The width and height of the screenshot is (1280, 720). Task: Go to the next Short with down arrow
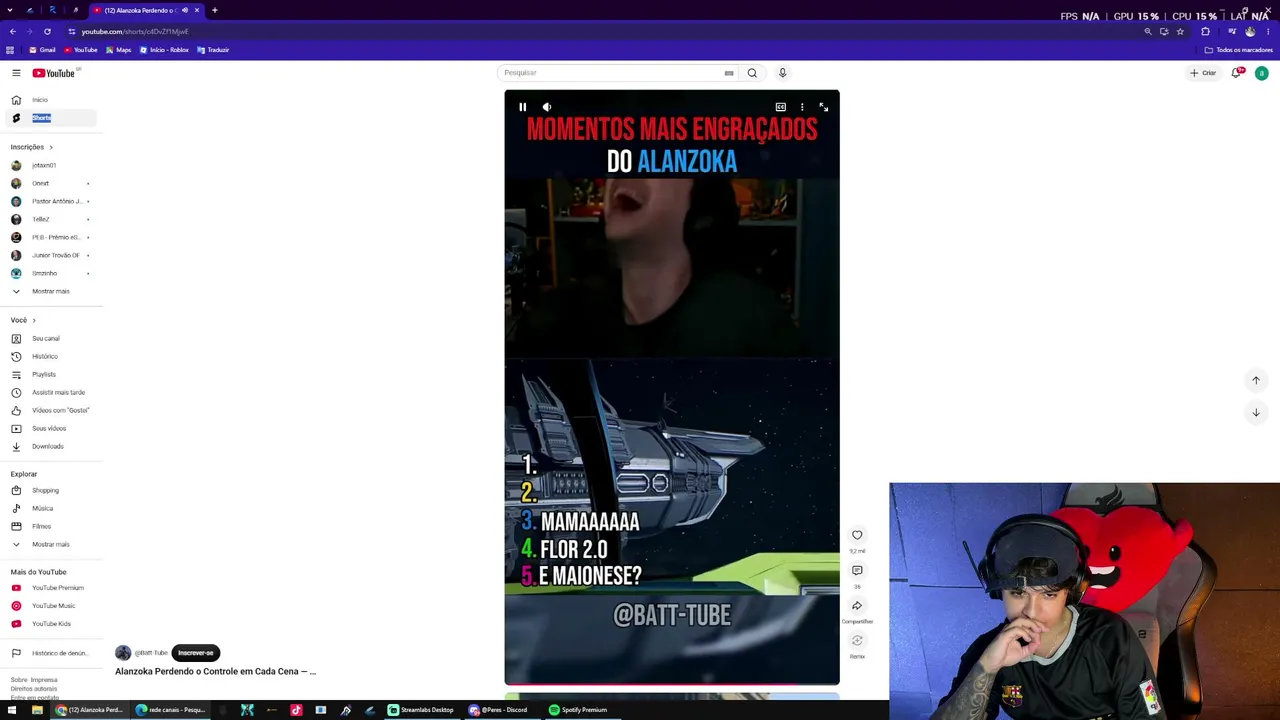pyautogui.click(x=1256, y=412)
